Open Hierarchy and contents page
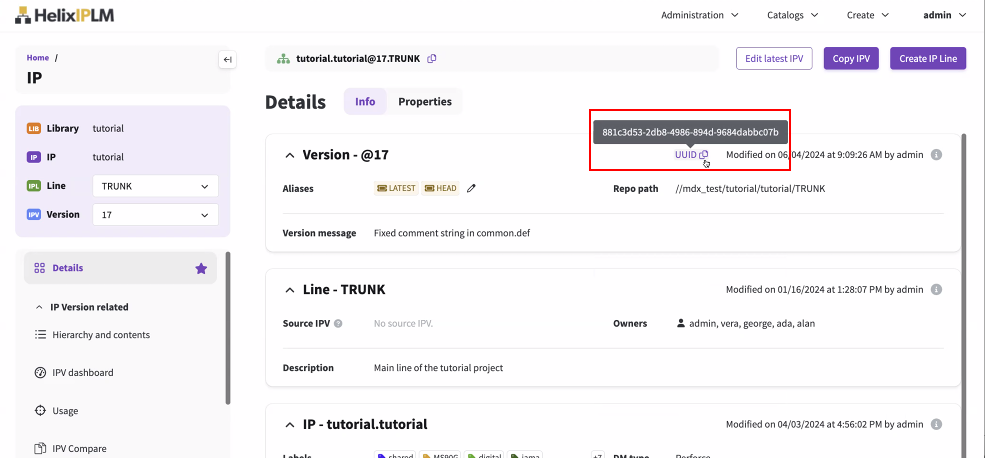 tap(100, 335)
